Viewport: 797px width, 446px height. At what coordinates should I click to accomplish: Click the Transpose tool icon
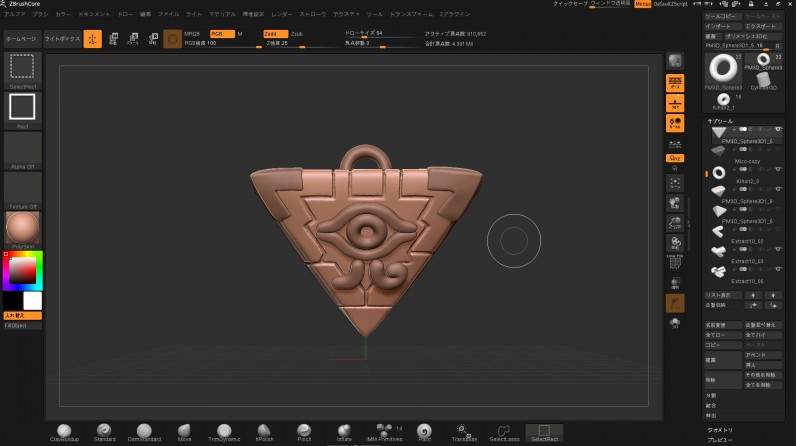coord(464,431)
